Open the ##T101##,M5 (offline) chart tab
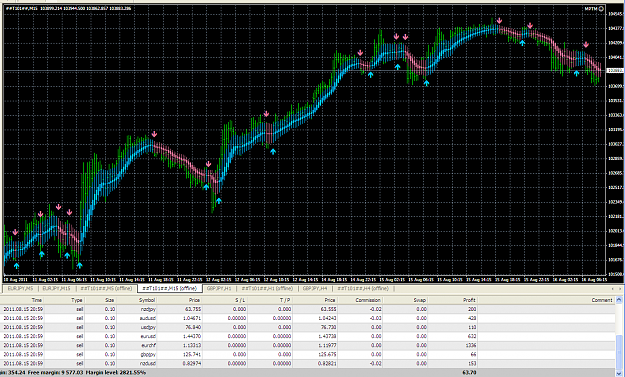Viewport: 625px width, 377px height. (x=106, y=288)
